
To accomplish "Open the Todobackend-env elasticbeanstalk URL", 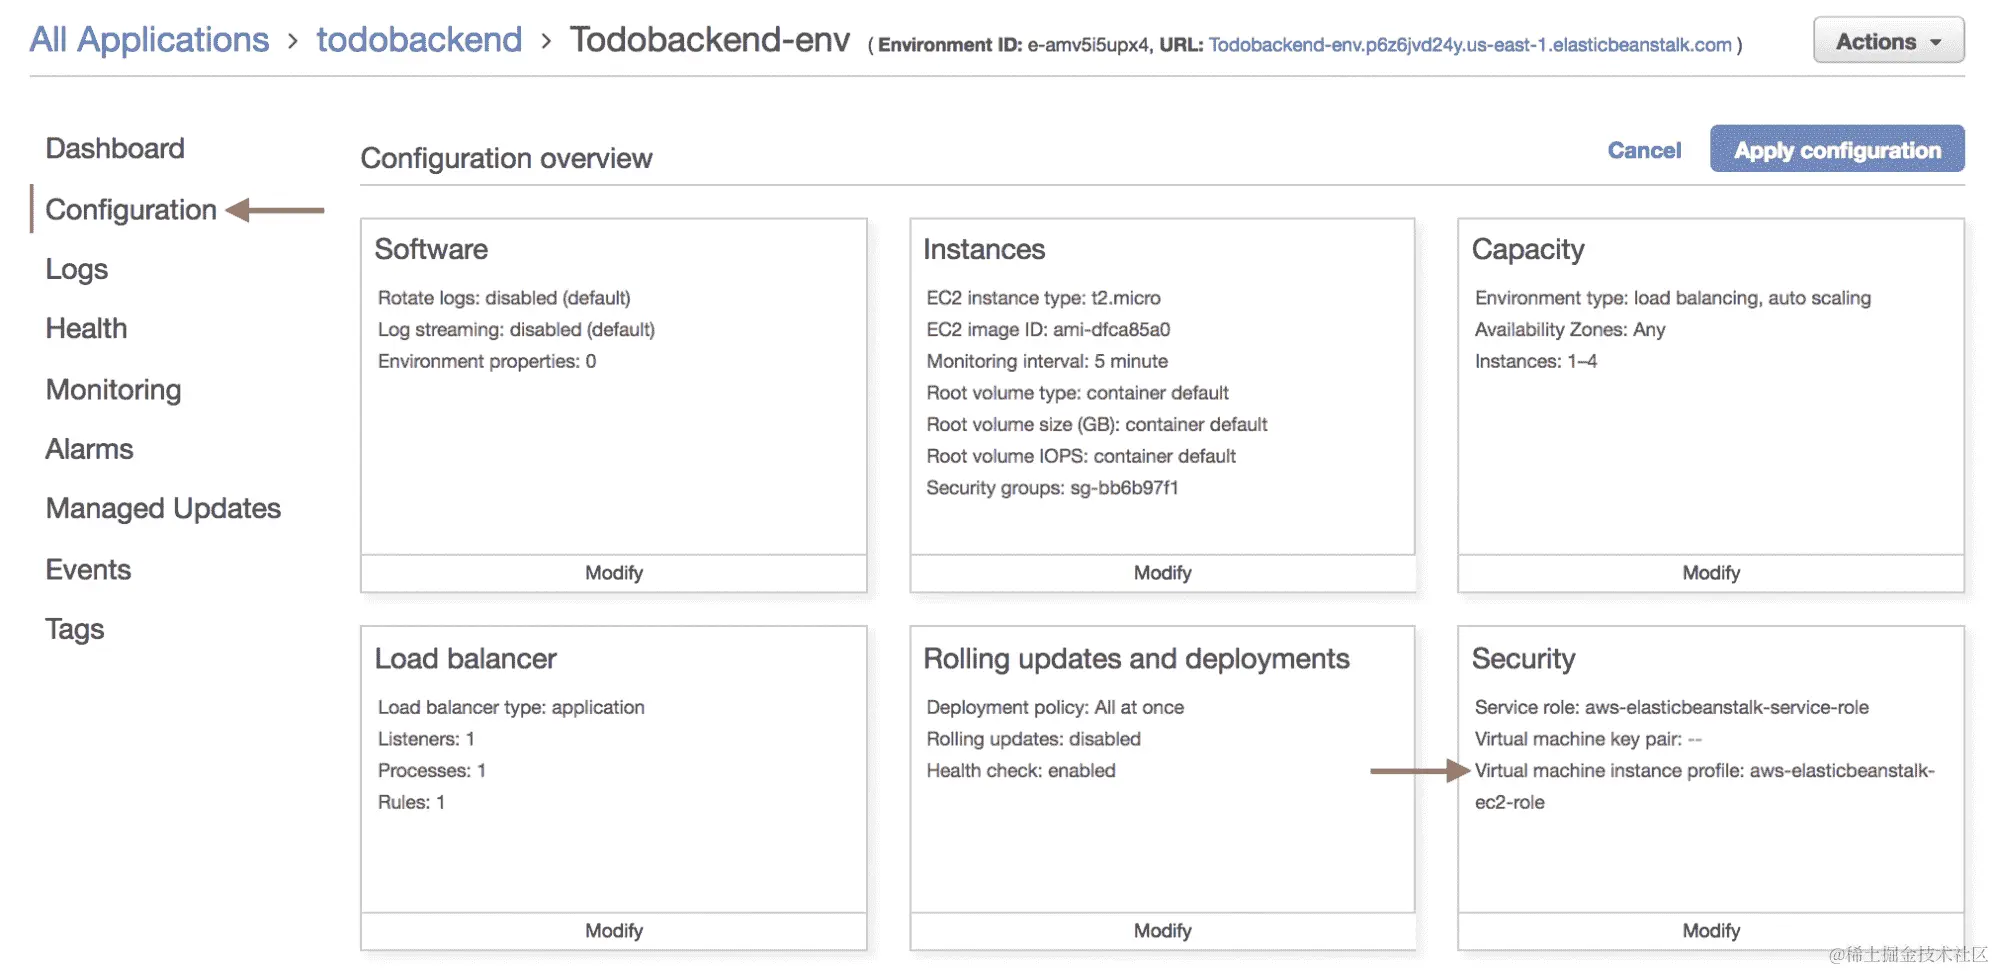I will 1469,45.
